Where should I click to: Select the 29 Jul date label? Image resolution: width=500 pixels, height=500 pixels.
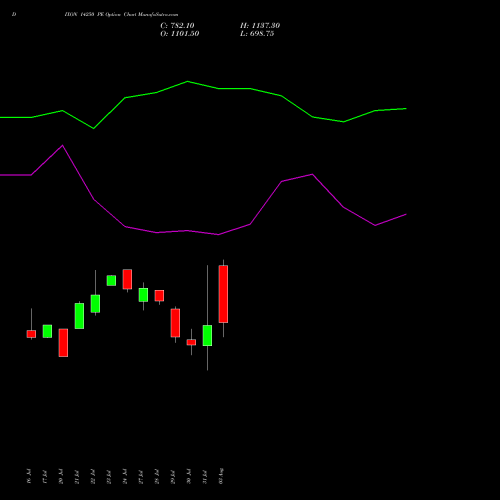click(173, 476)
